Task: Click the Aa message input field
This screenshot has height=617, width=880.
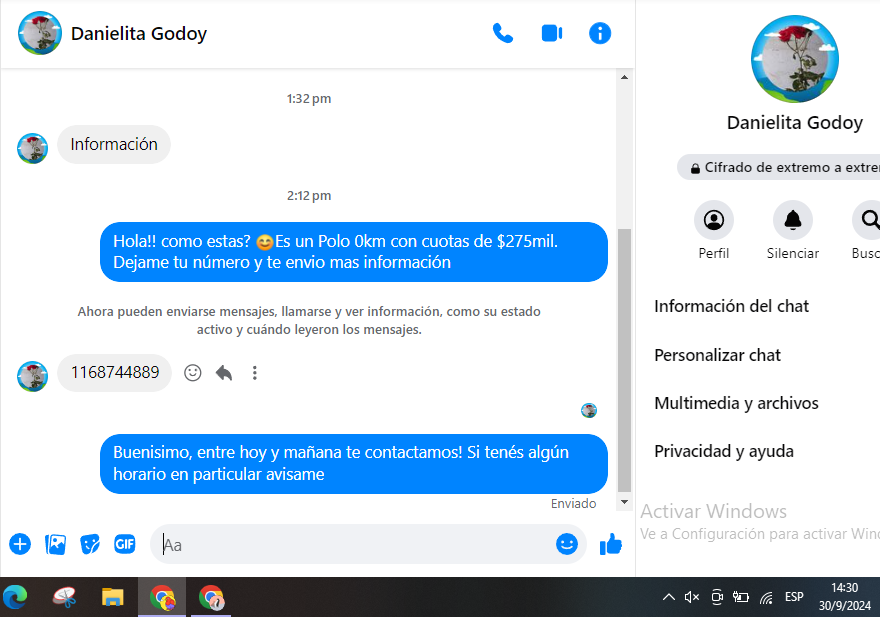Action: coord(350,545)
